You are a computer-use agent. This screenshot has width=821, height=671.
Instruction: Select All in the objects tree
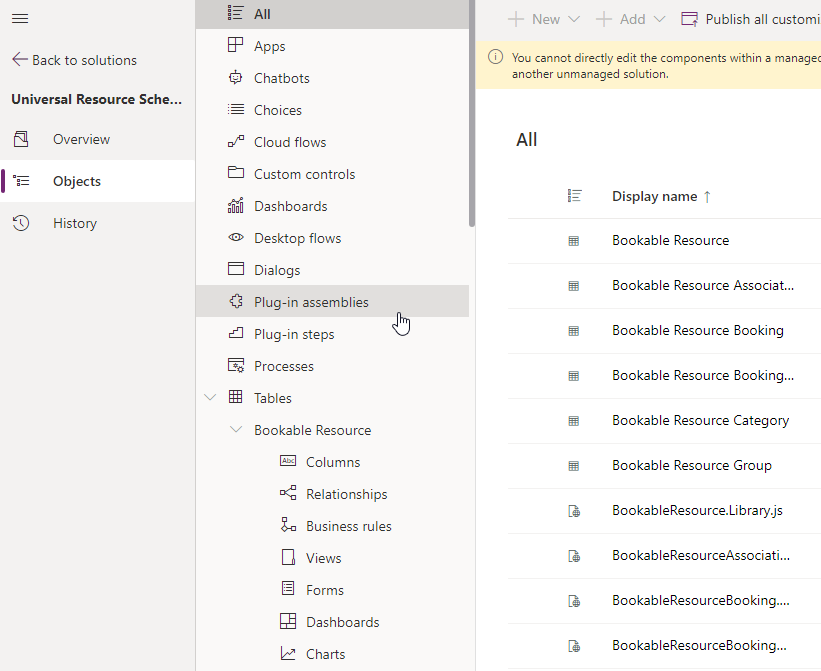pyautogui.click(x=332, y=14)
